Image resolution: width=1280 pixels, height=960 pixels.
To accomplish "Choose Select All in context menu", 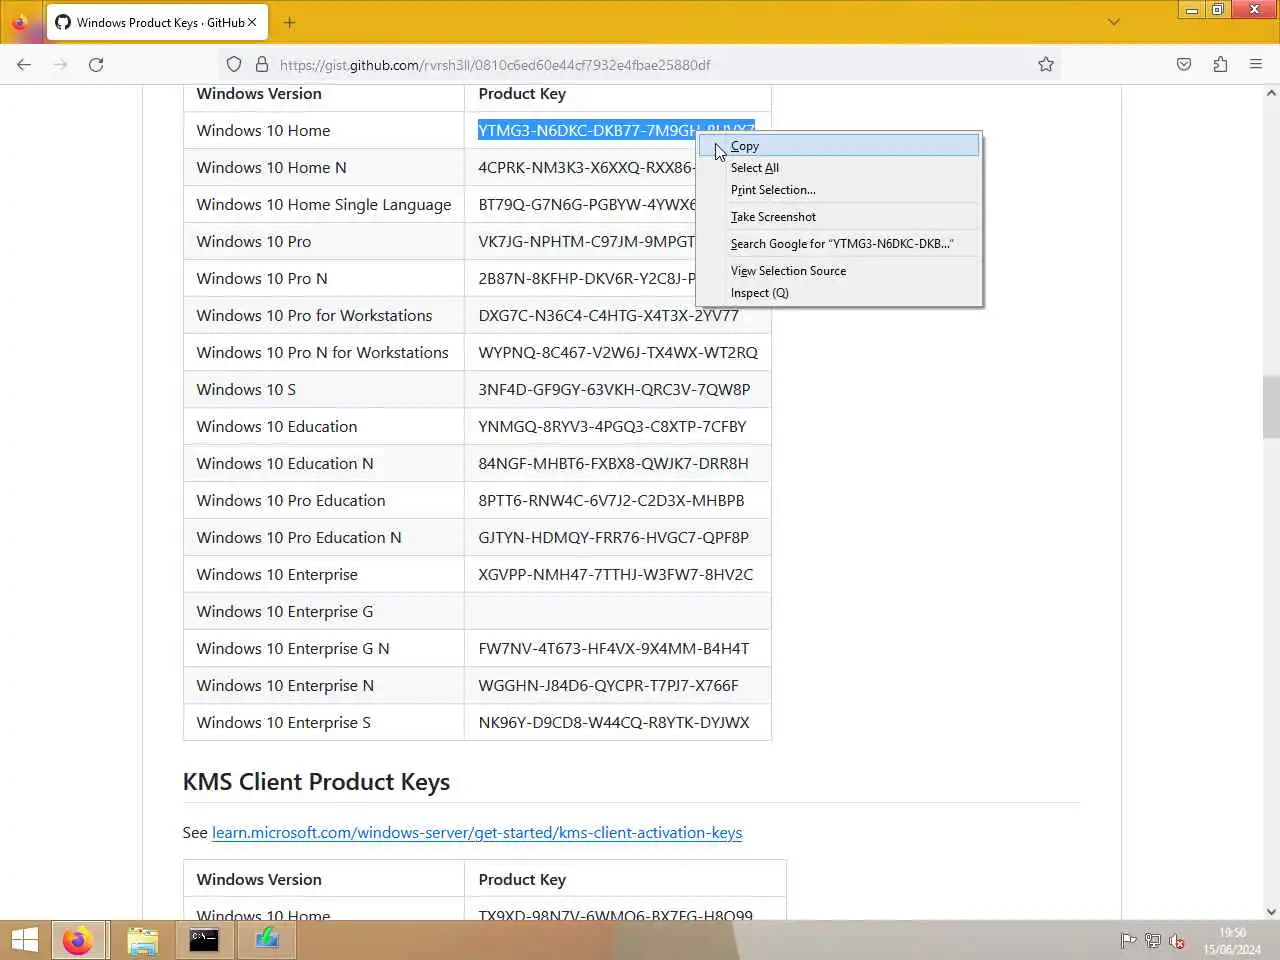I will click(x=839, y=168).
